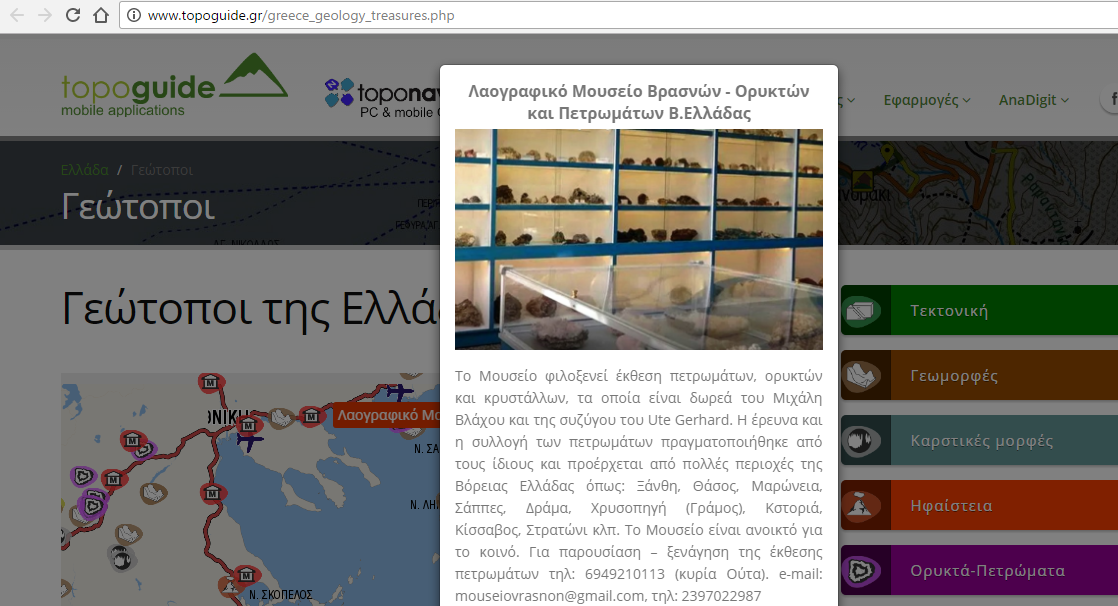Image resolution: width=1118 pixels, height=606 pixels.
Task: Open the Ελλάδα breadcrumb link
Action: tap(84, 170)
